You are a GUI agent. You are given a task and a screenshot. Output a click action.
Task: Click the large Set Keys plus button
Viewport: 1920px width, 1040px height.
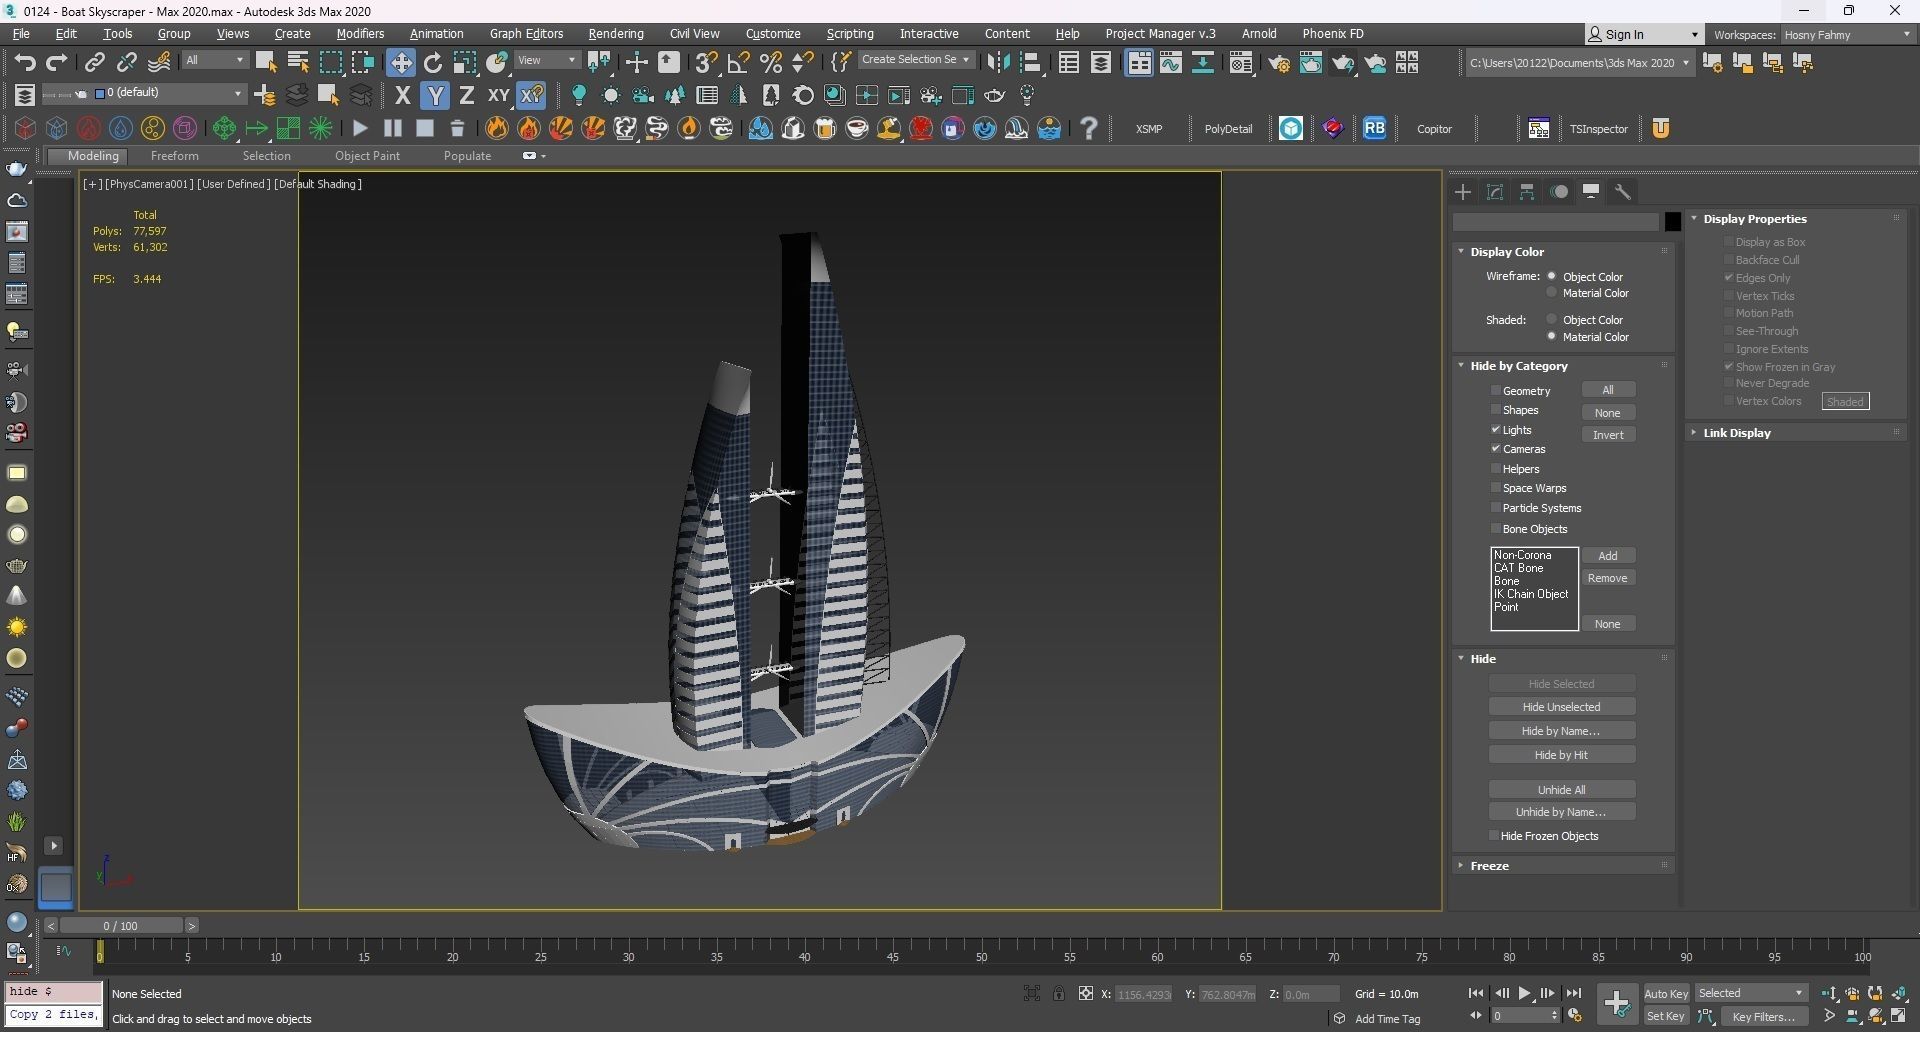click(x=1616, y=1004)
